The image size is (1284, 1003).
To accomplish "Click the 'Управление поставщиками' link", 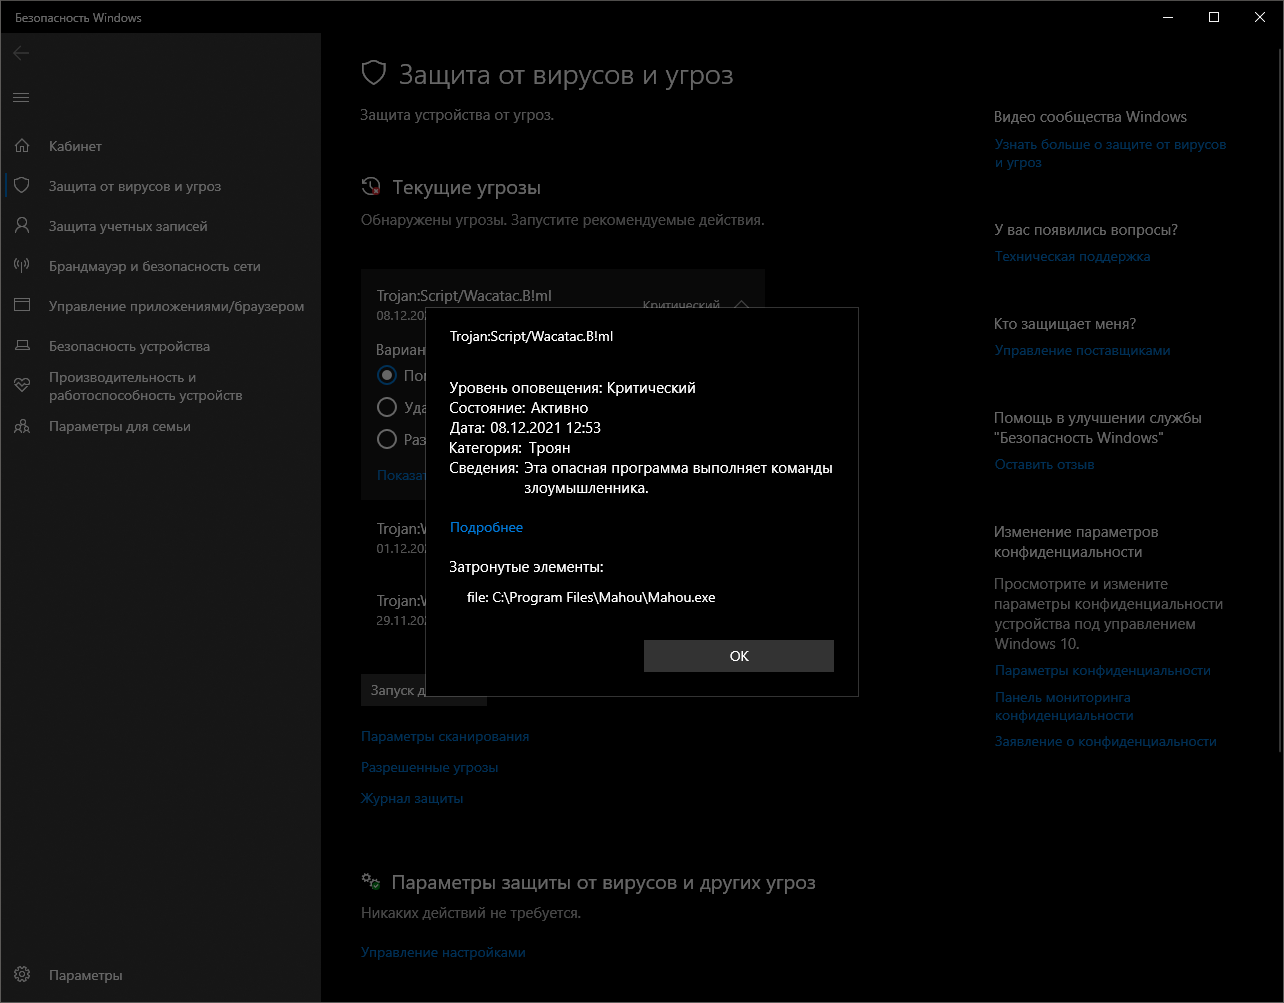I will tap(1082, 350).
